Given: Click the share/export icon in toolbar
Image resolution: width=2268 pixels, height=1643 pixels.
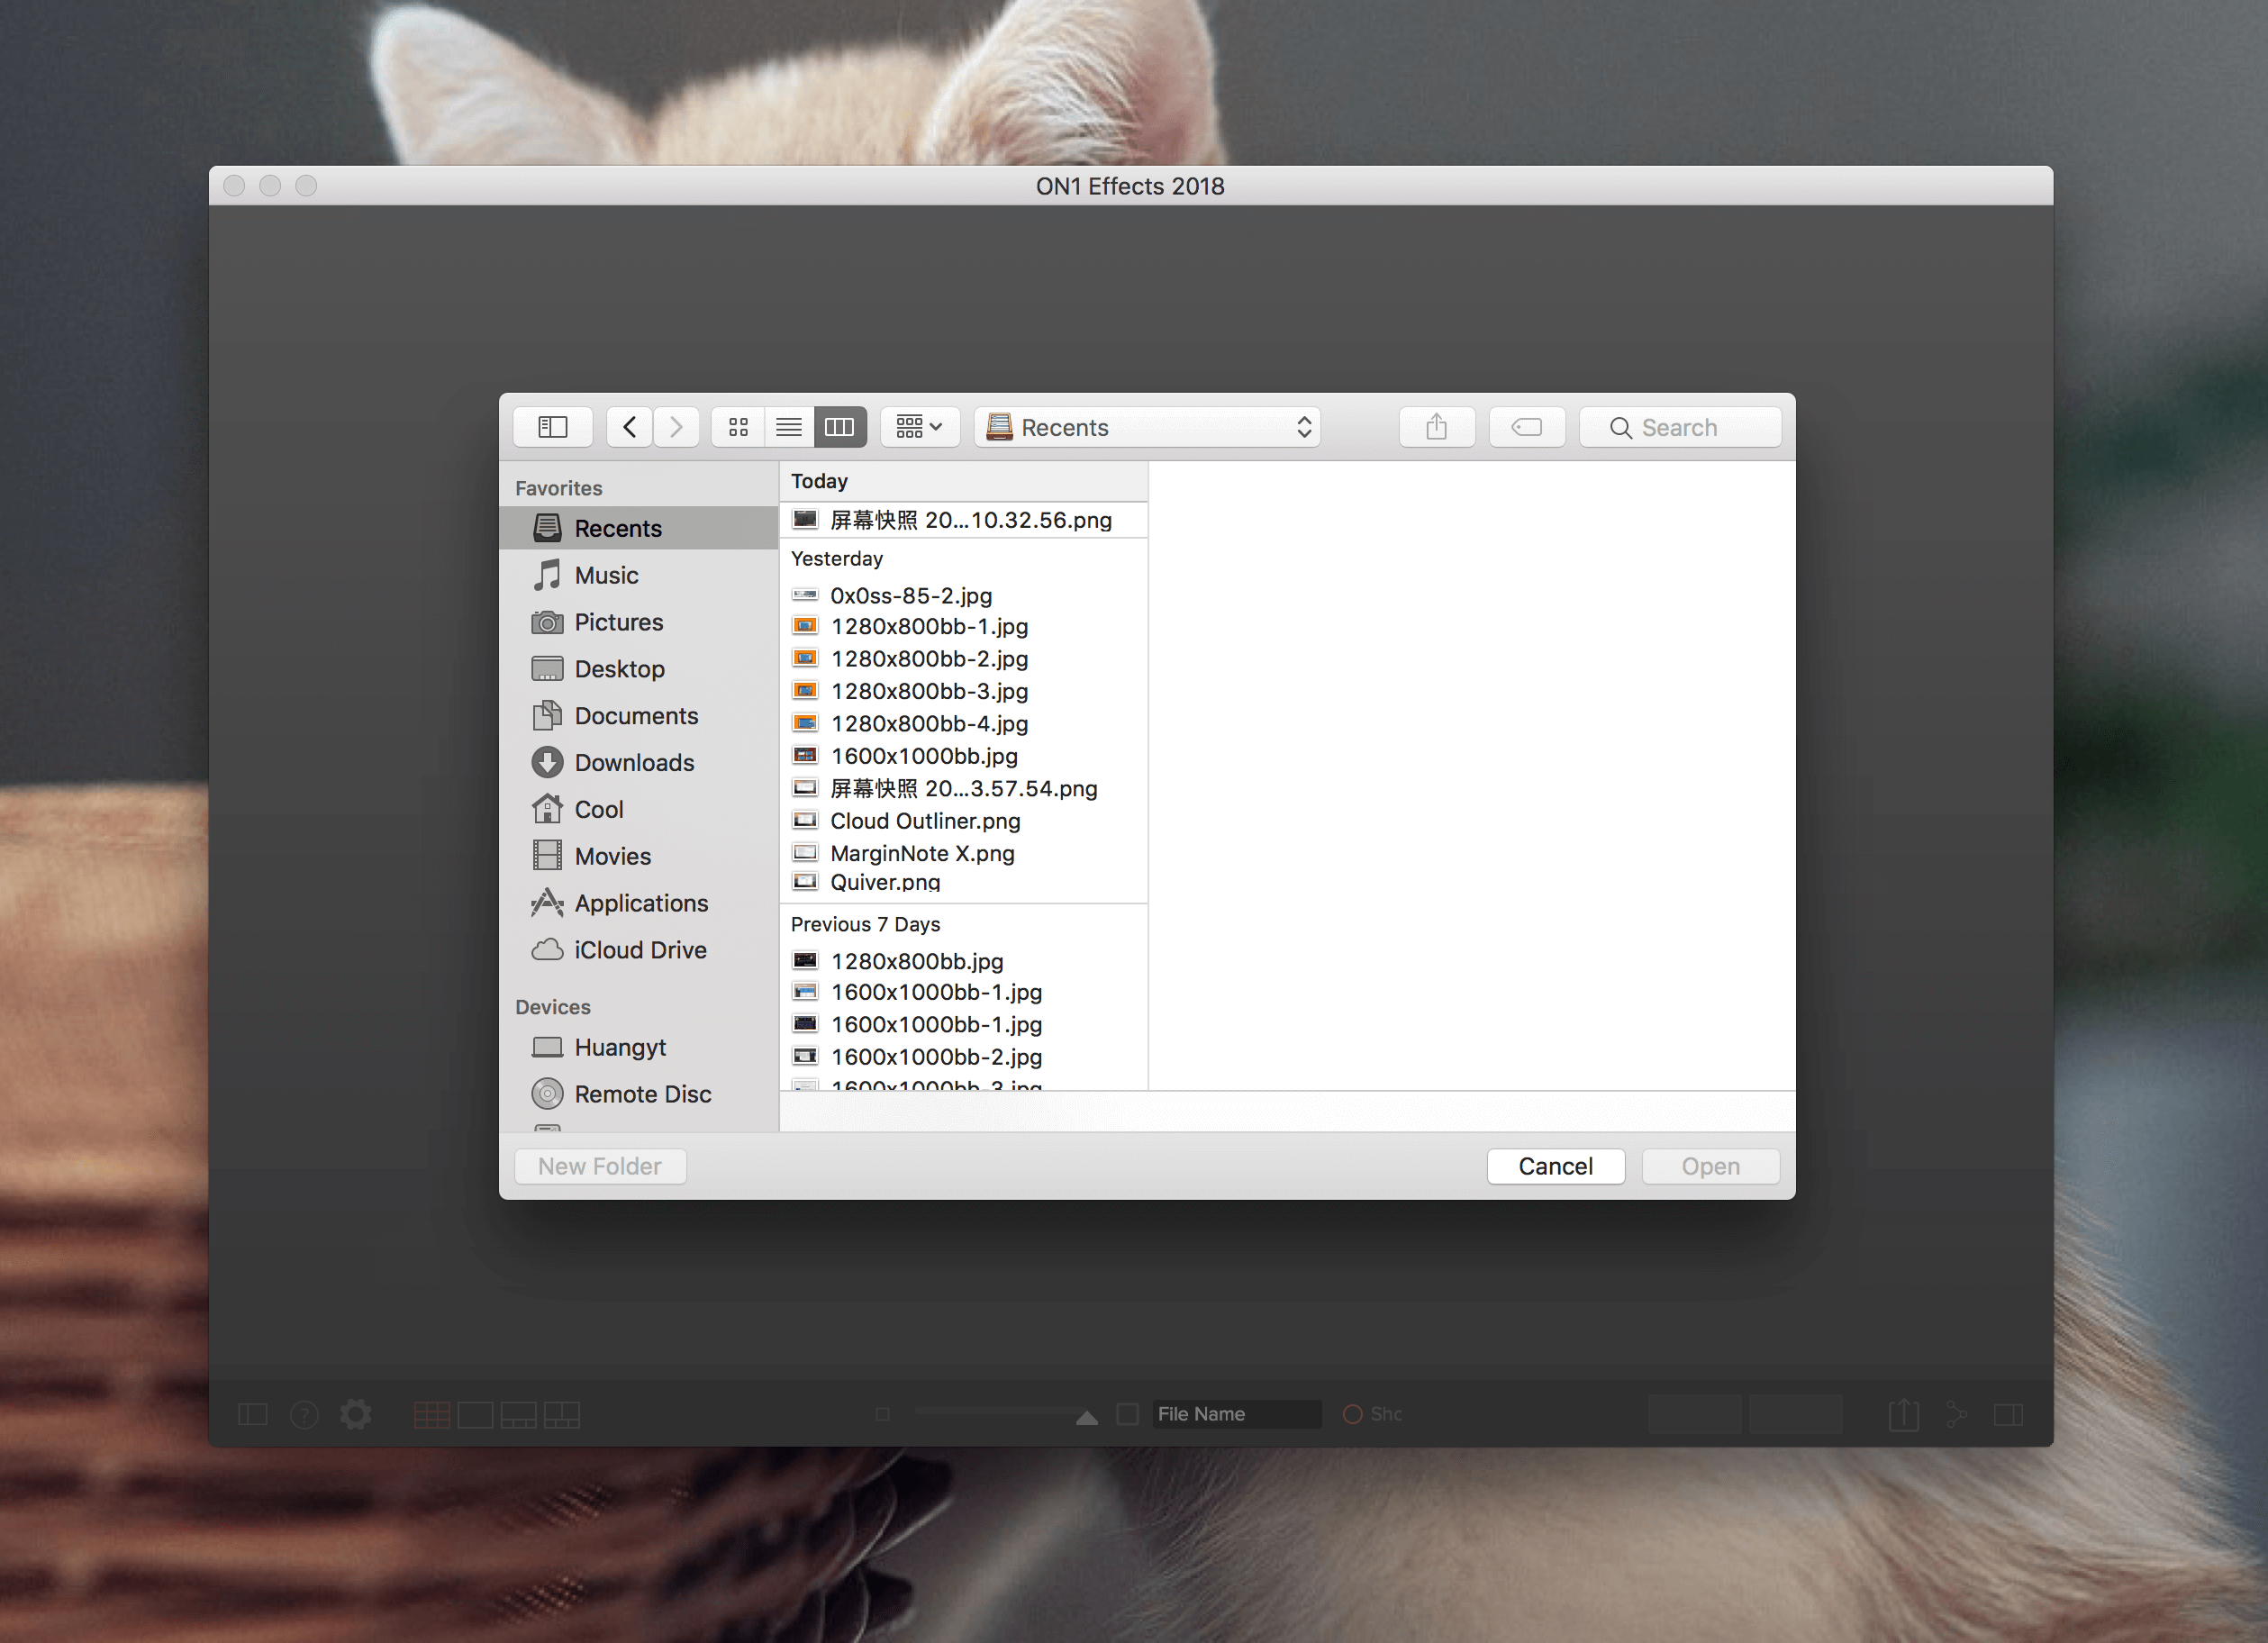Looking at the screenshot, I should pyautogui.click(x=1440, y=428).
